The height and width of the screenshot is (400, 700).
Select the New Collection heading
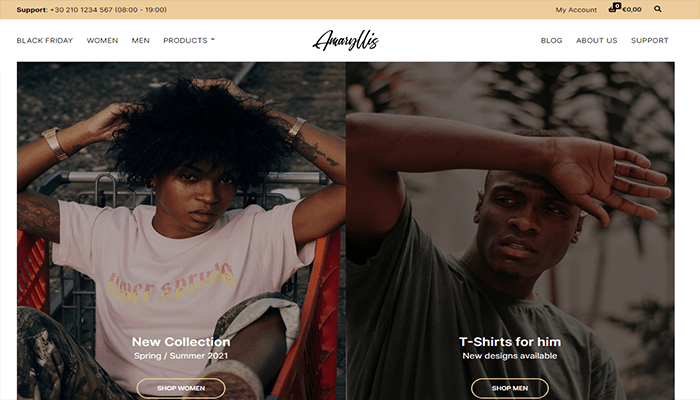tap(181, 342)
